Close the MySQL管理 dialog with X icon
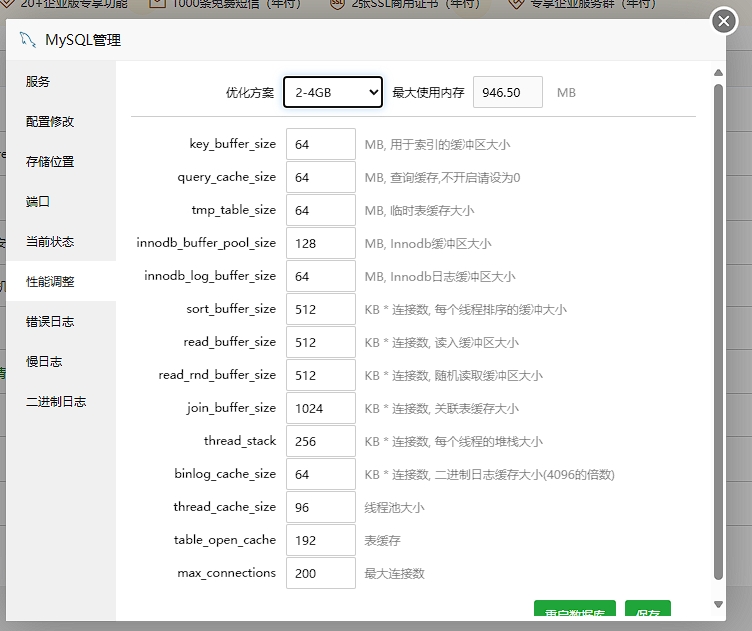 724,21
